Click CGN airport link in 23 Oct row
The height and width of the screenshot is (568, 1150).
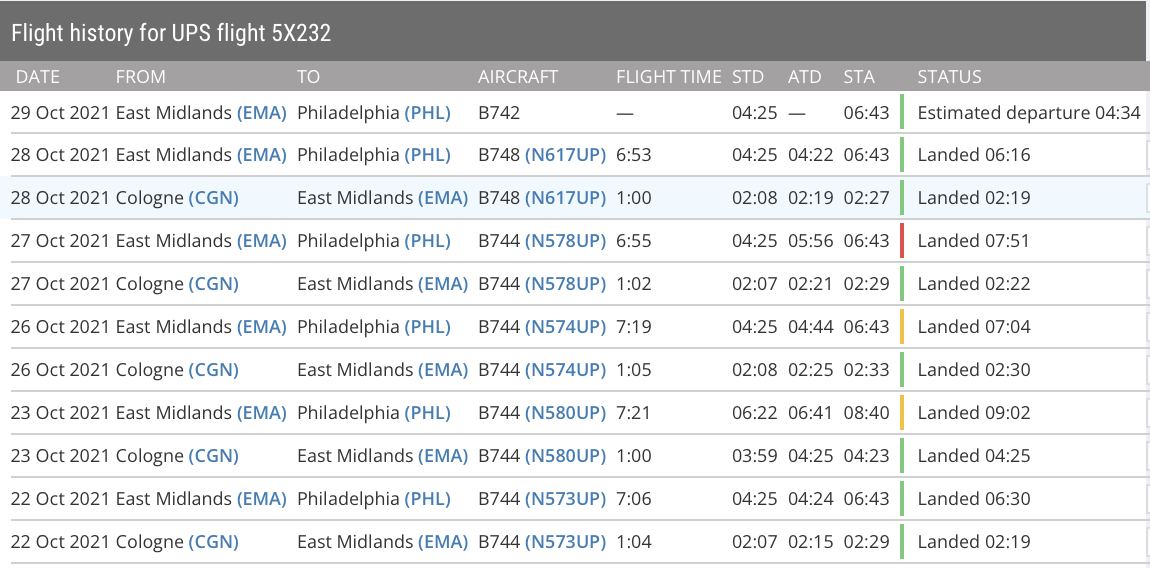(213, 456)
